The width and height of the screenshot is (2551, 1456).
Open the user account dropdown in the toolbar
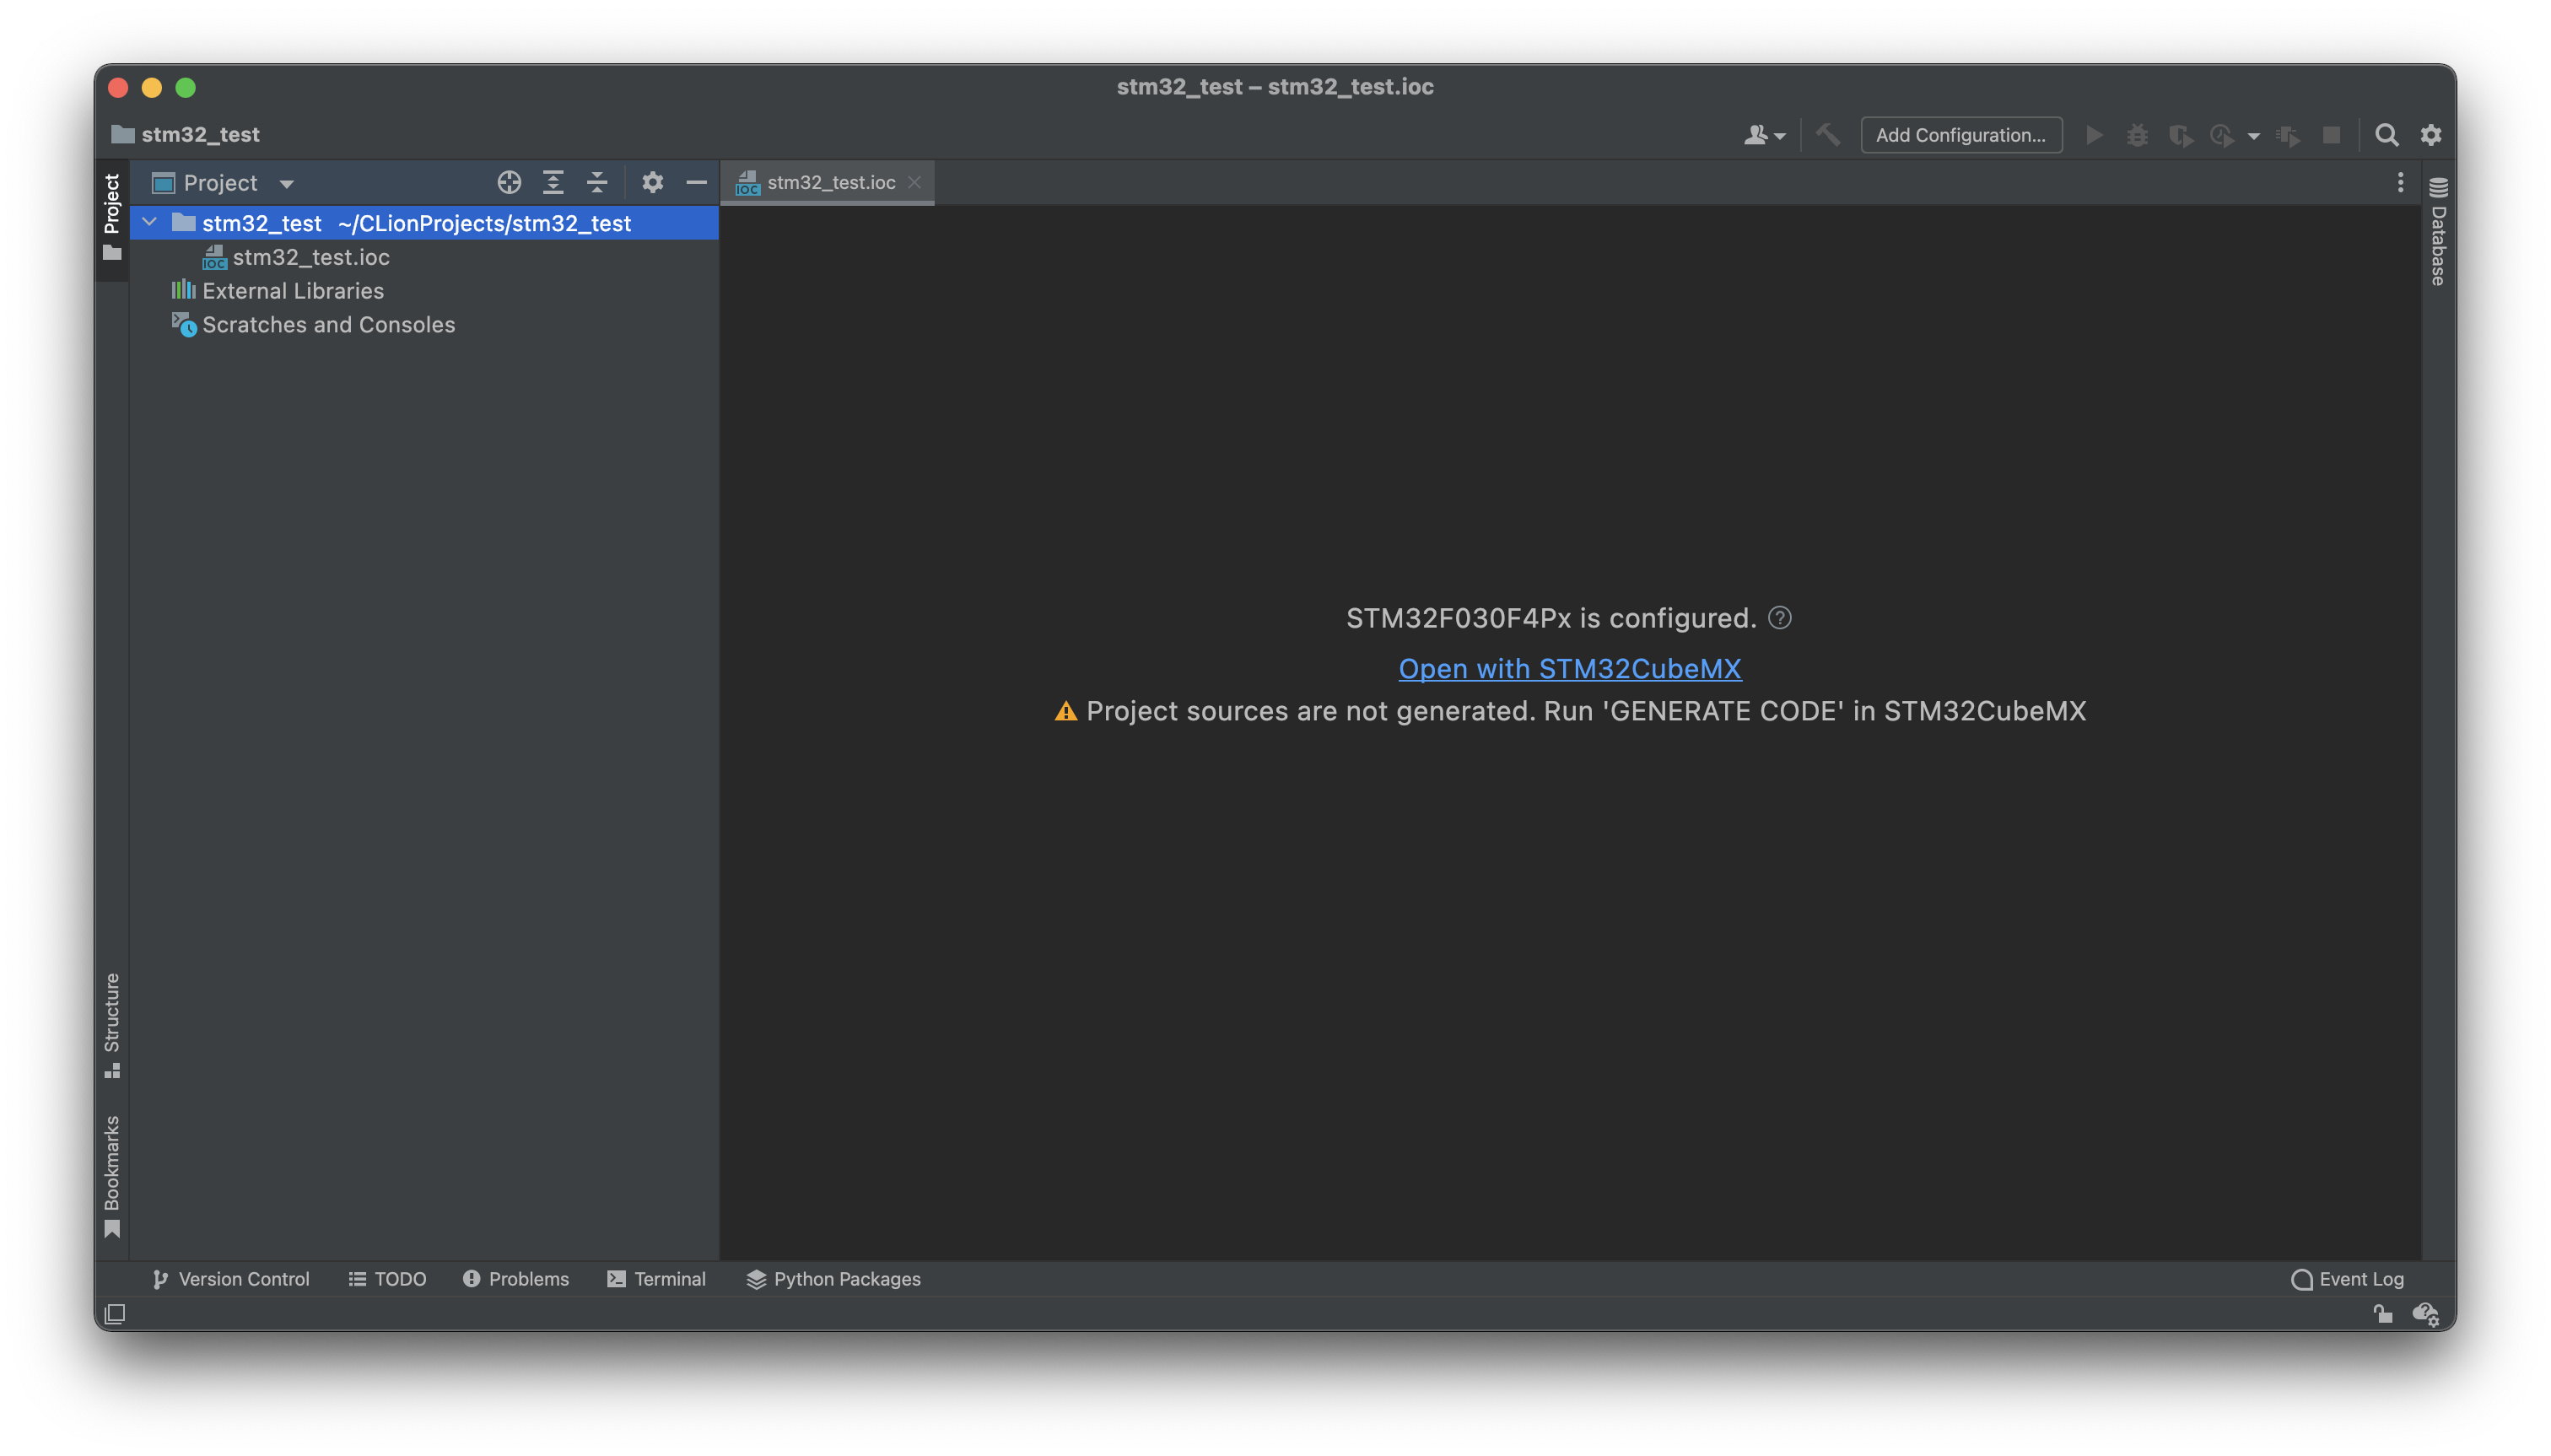[1763, 135]
